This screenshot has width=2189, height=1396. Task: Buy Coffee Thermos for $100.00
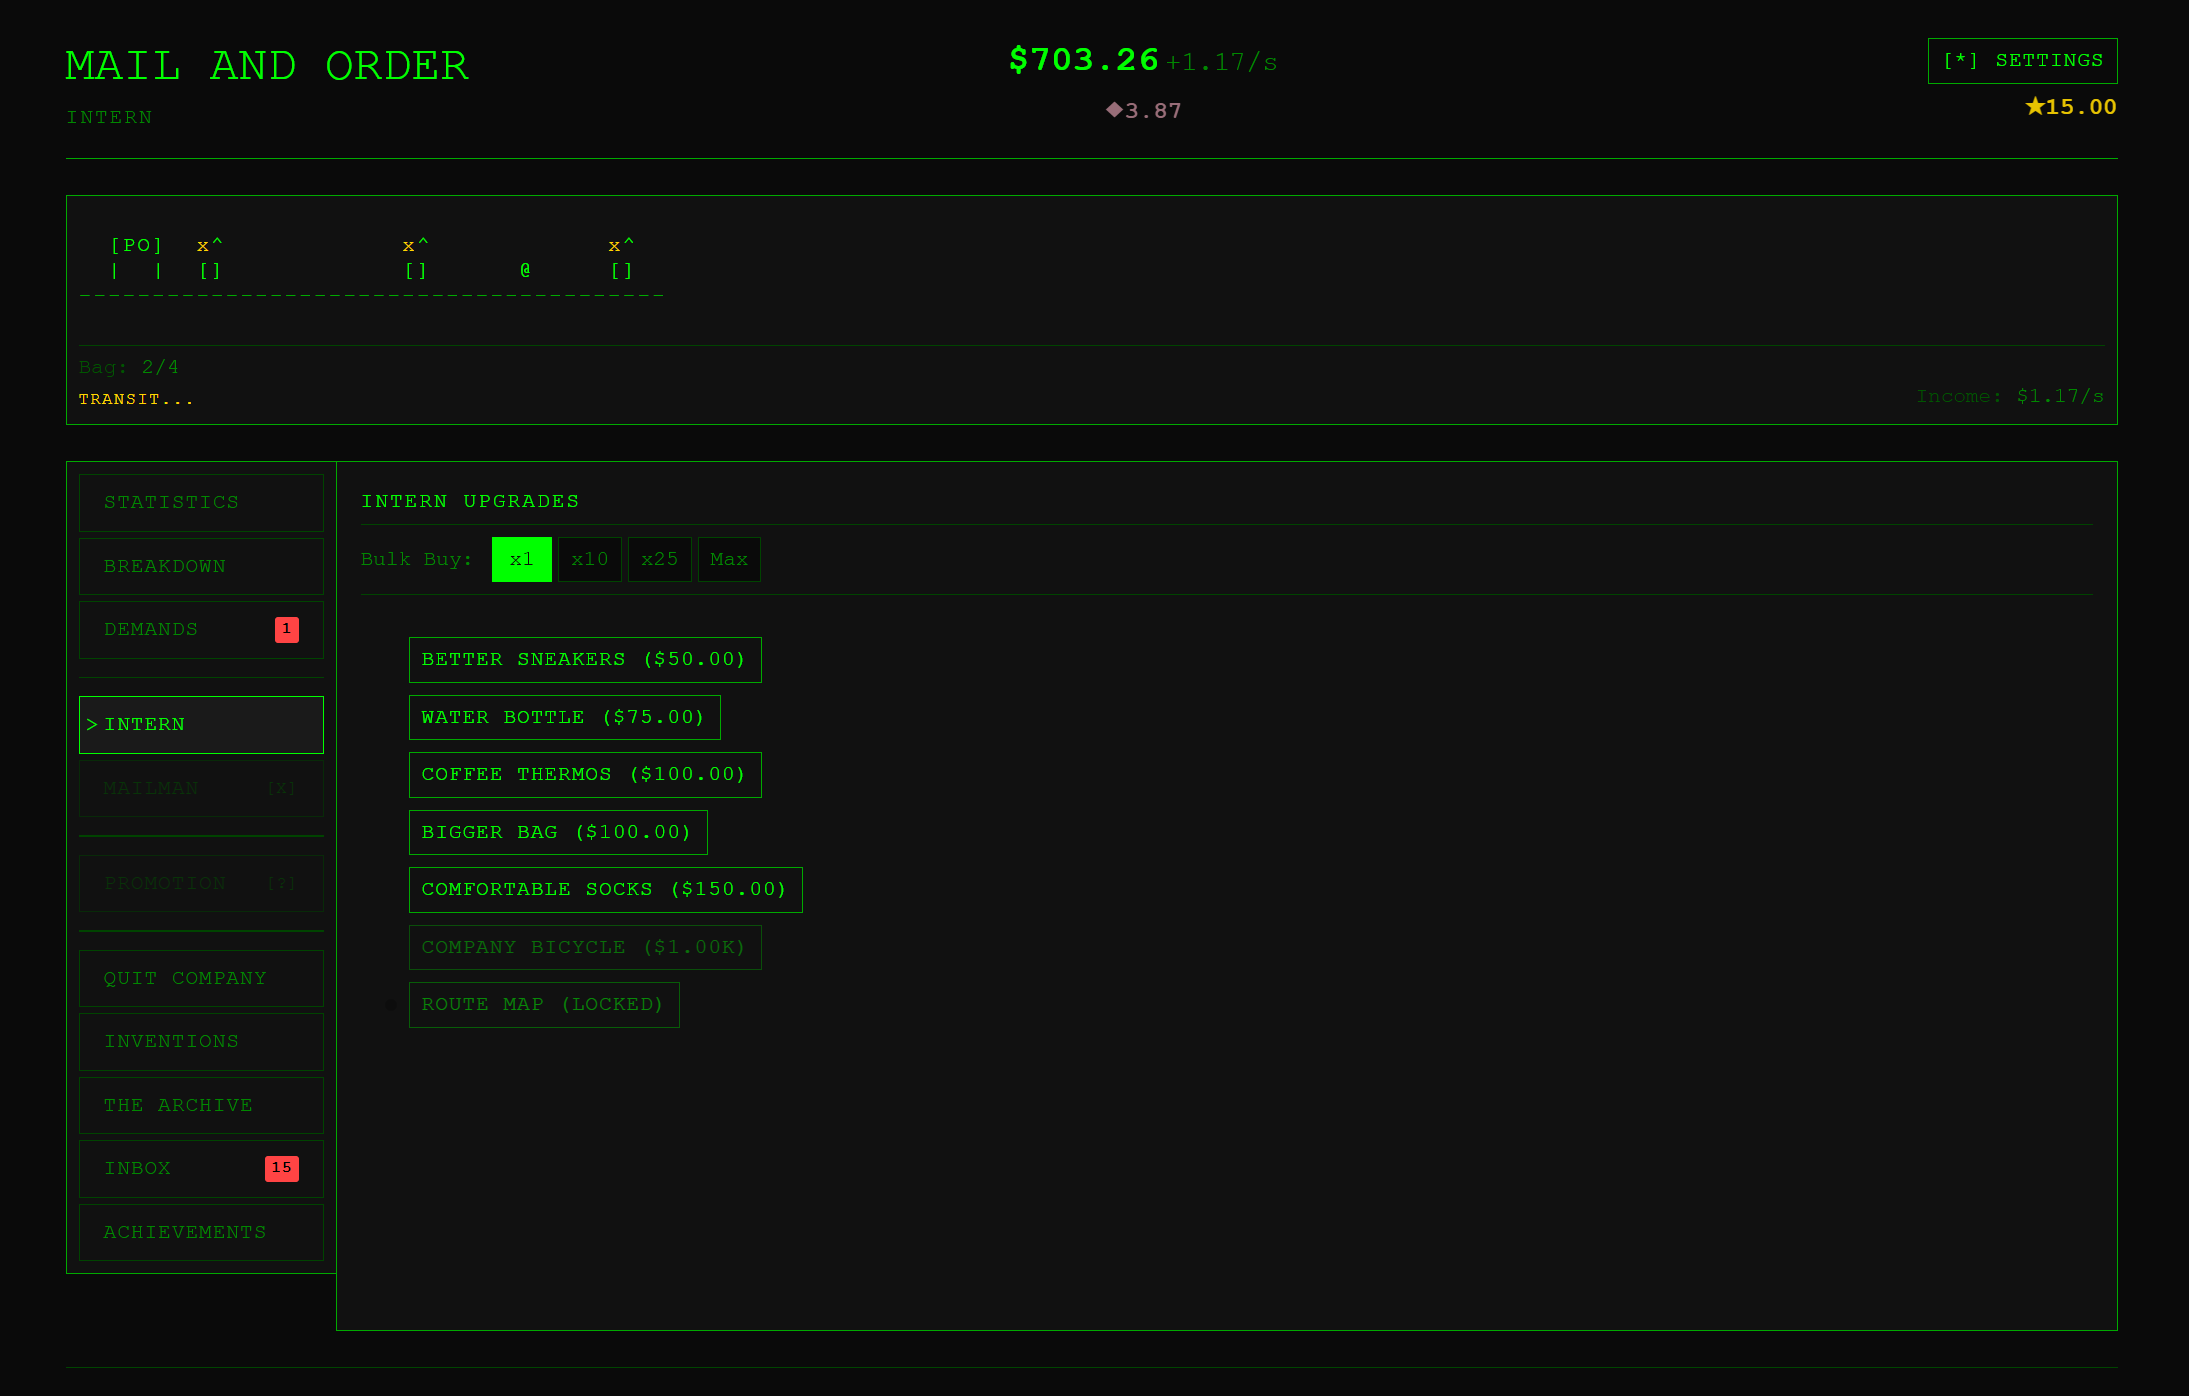pyautogui.click(x=585, y=775)
